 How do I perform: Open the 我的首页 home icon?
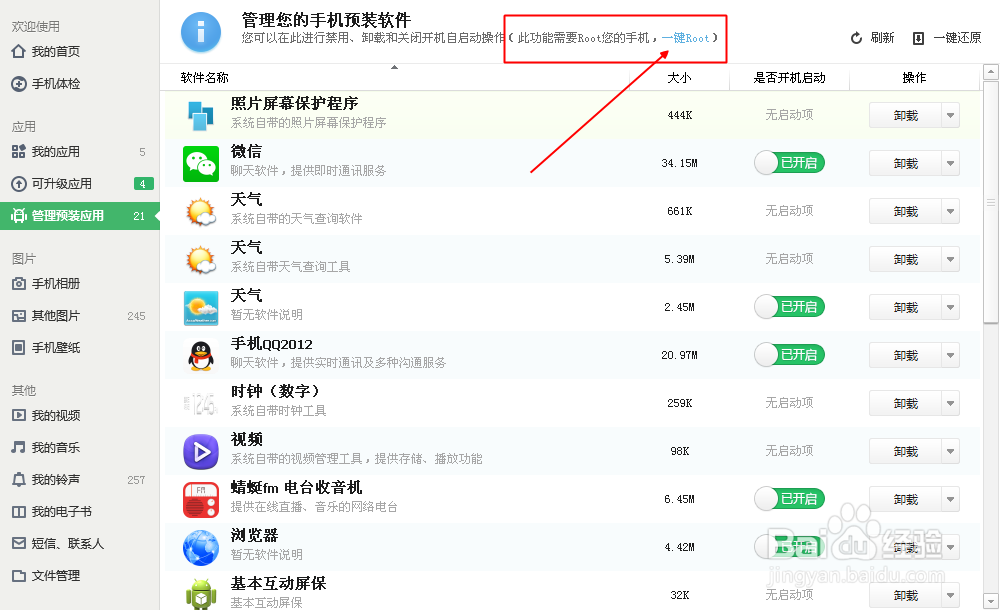point(18,51)
